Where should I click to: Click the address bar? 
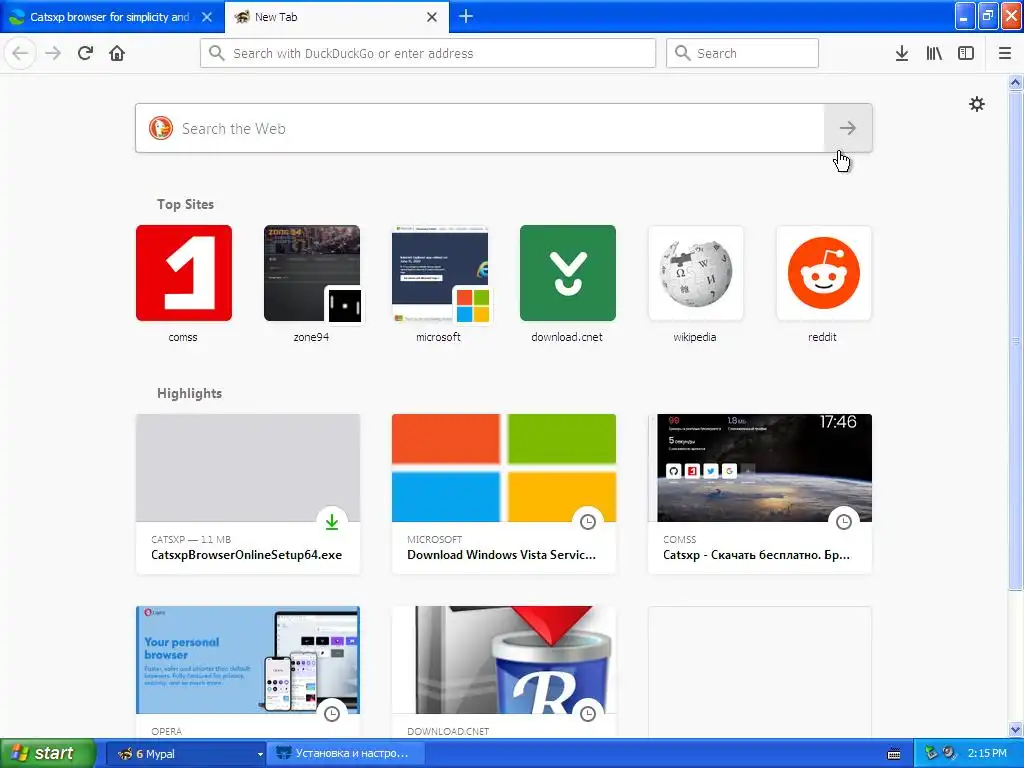[428, 53]
